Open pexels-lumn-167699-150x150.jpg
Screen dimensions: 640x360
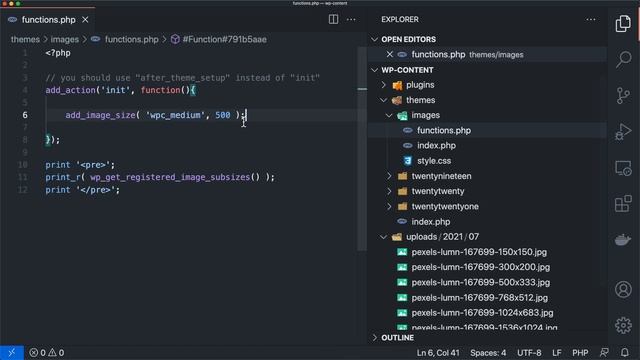tap(479, 252)
